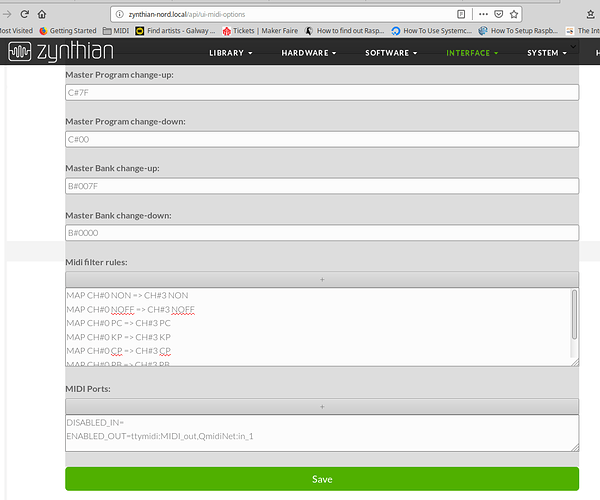Expand the HARDWARE menu
The width and height of the screenshot is (600, 500).
coord(309,53)
